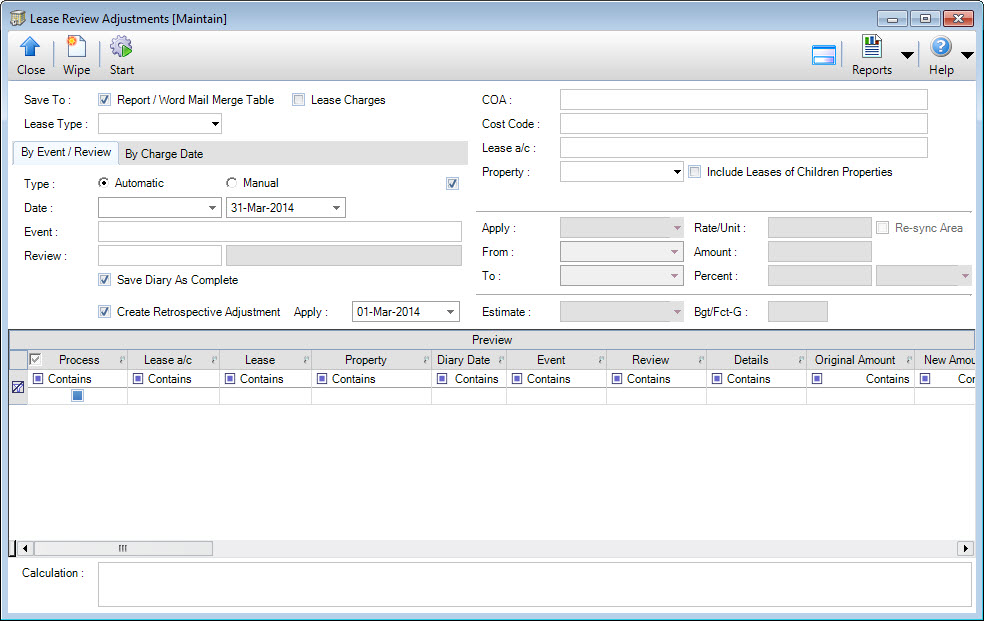
Task: Select the Manual type radio button
Action: (x=232, y=183)
